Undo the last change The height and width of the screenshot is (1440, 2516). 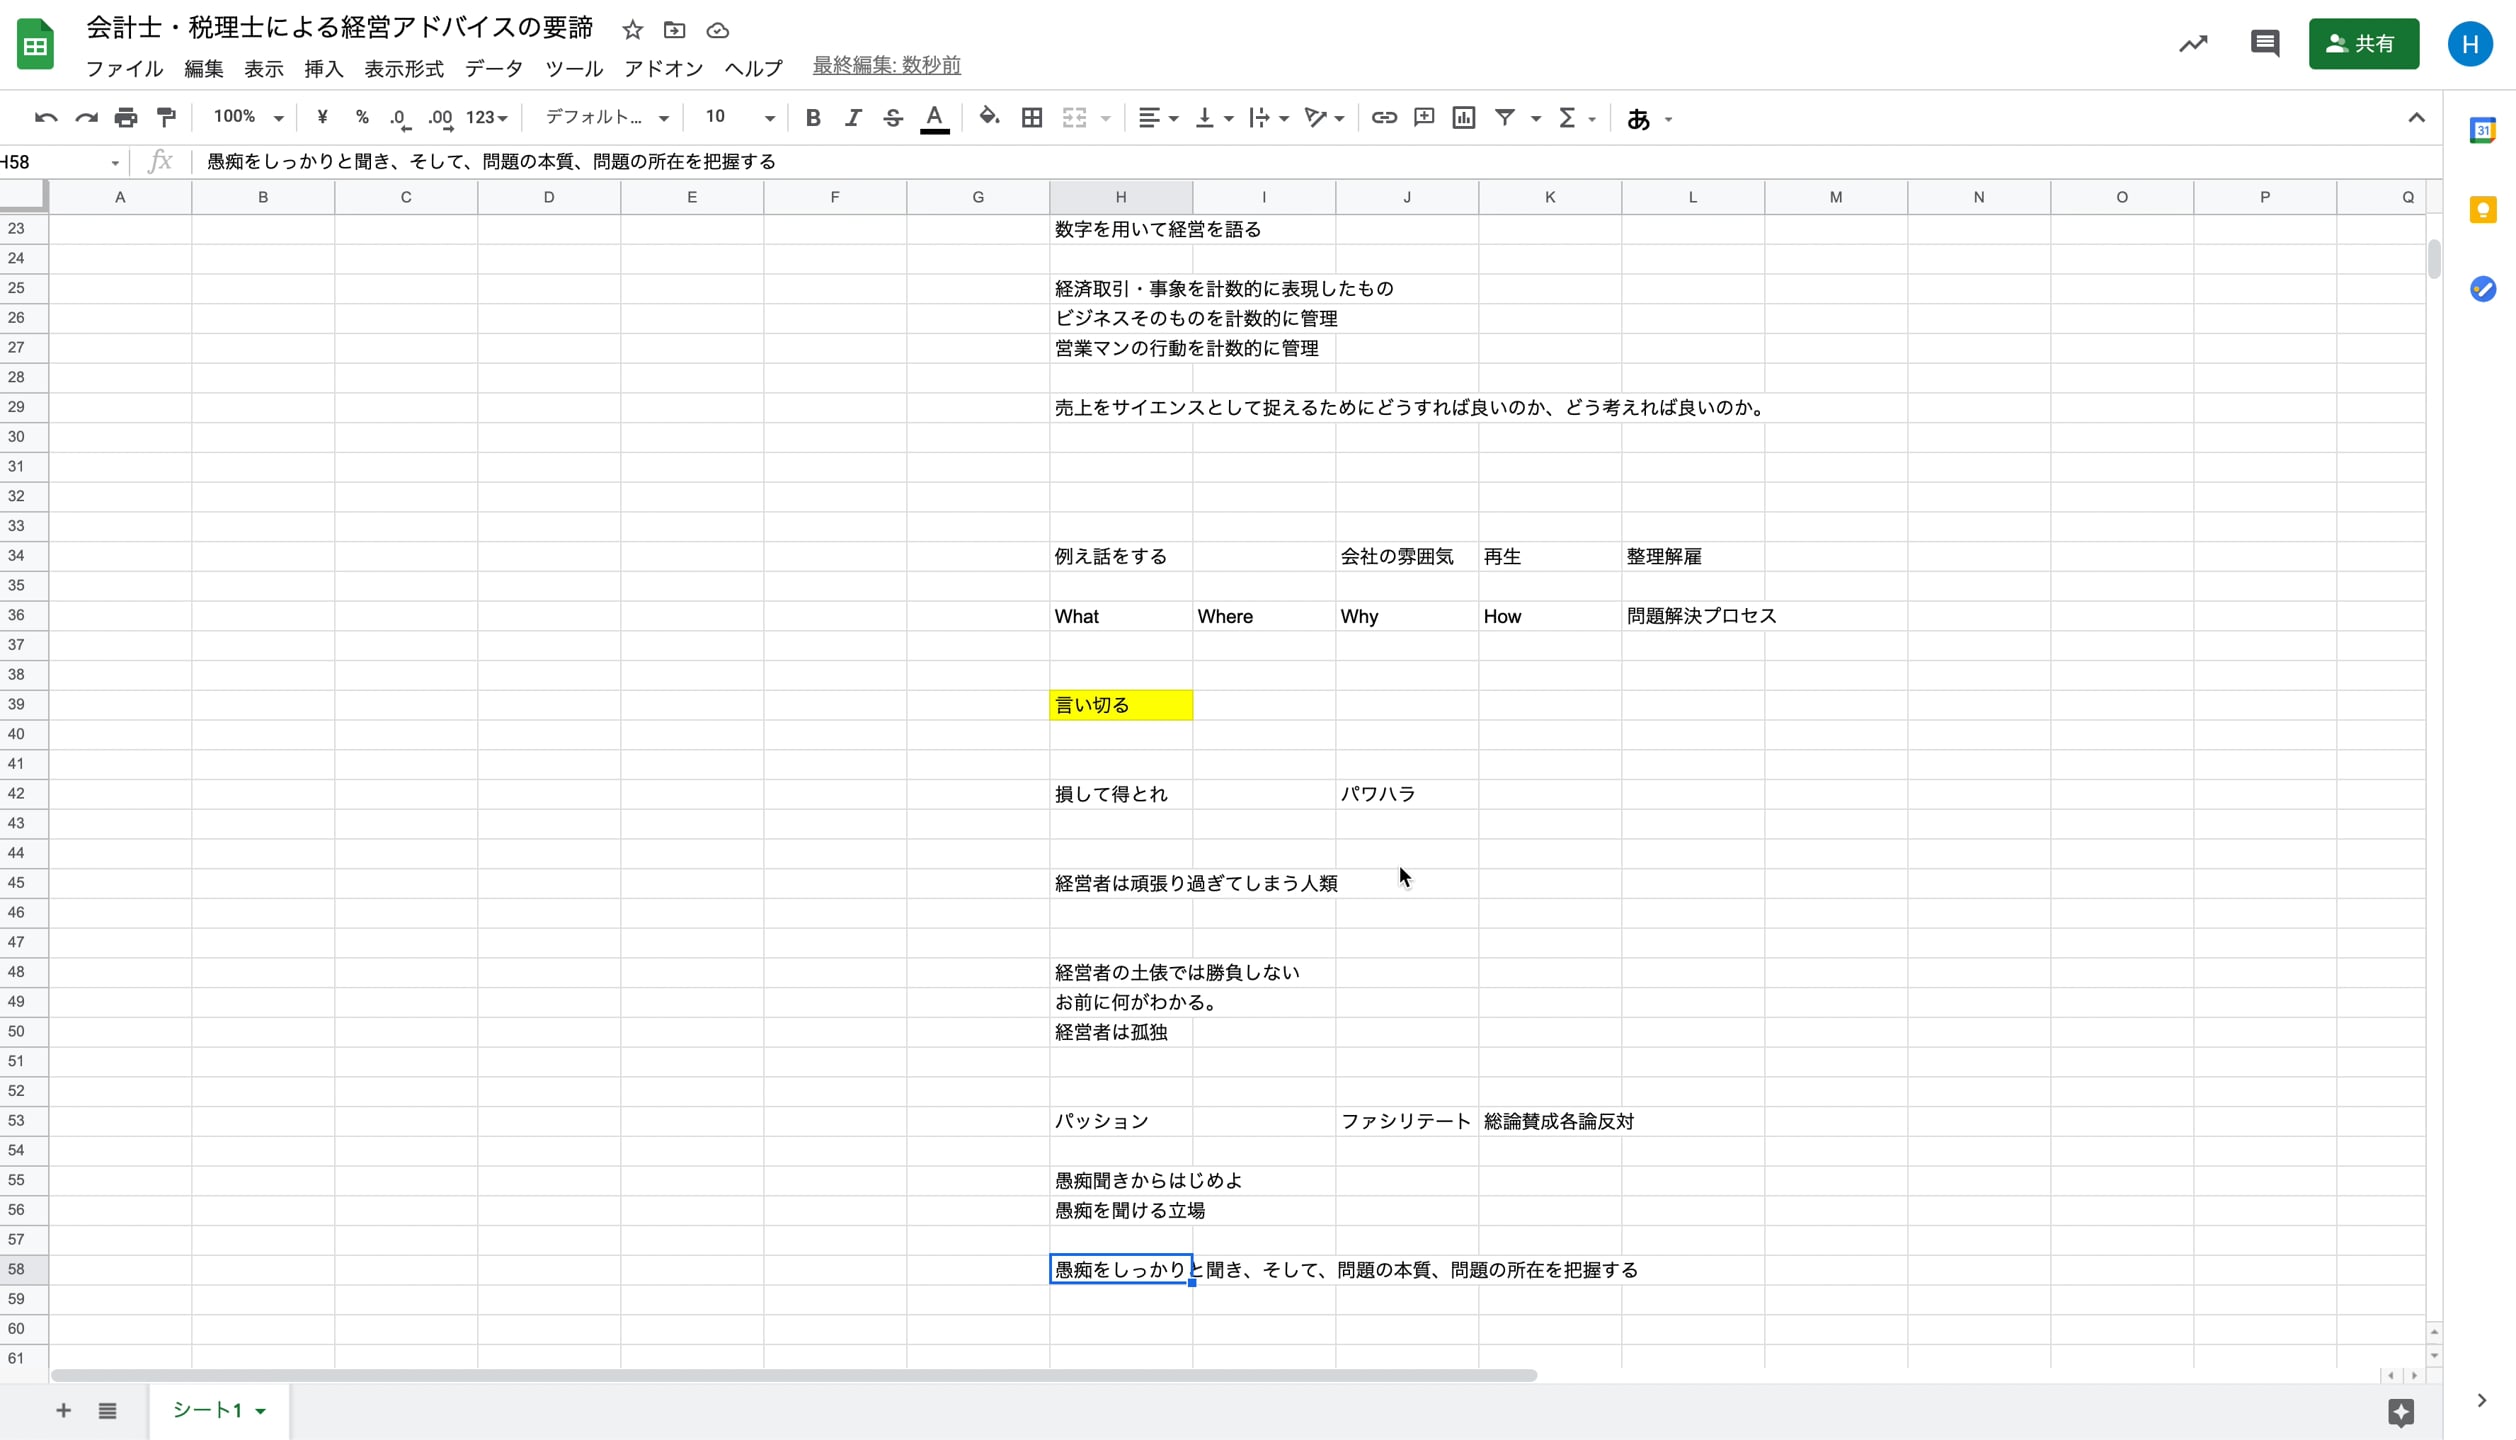[x=45, y=117]
